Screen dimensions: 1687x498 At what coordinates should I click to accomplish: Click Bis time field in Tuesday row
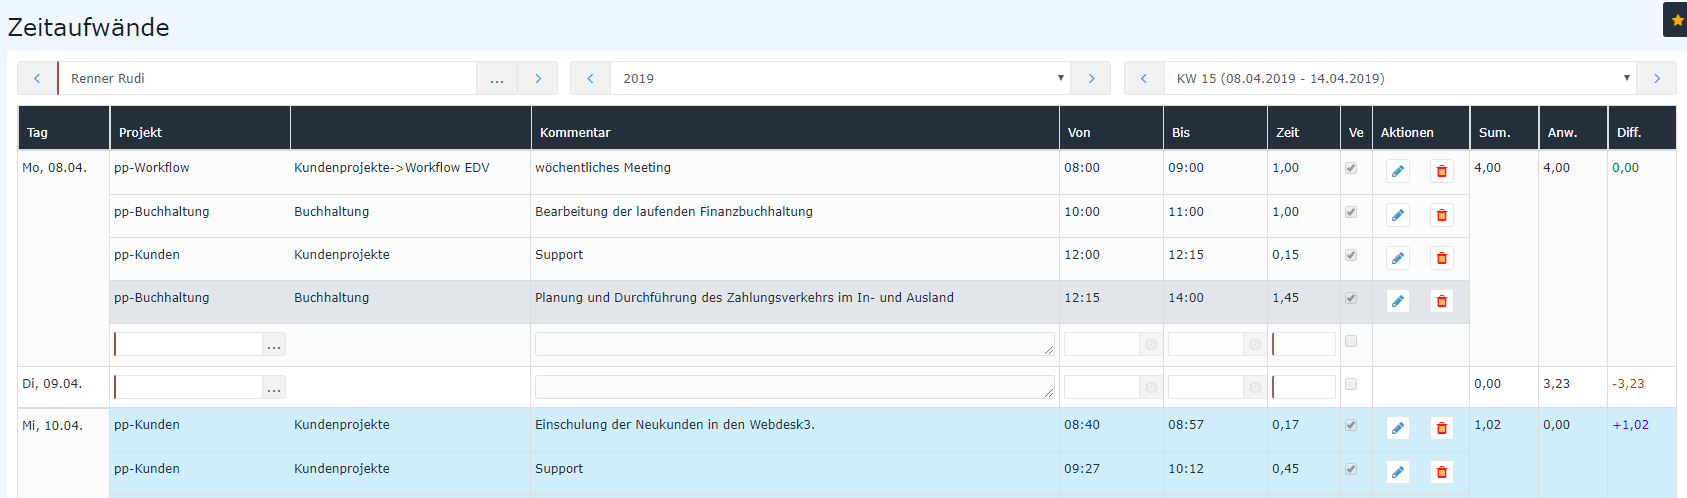pyautogui.click(x=1206, y=387)
